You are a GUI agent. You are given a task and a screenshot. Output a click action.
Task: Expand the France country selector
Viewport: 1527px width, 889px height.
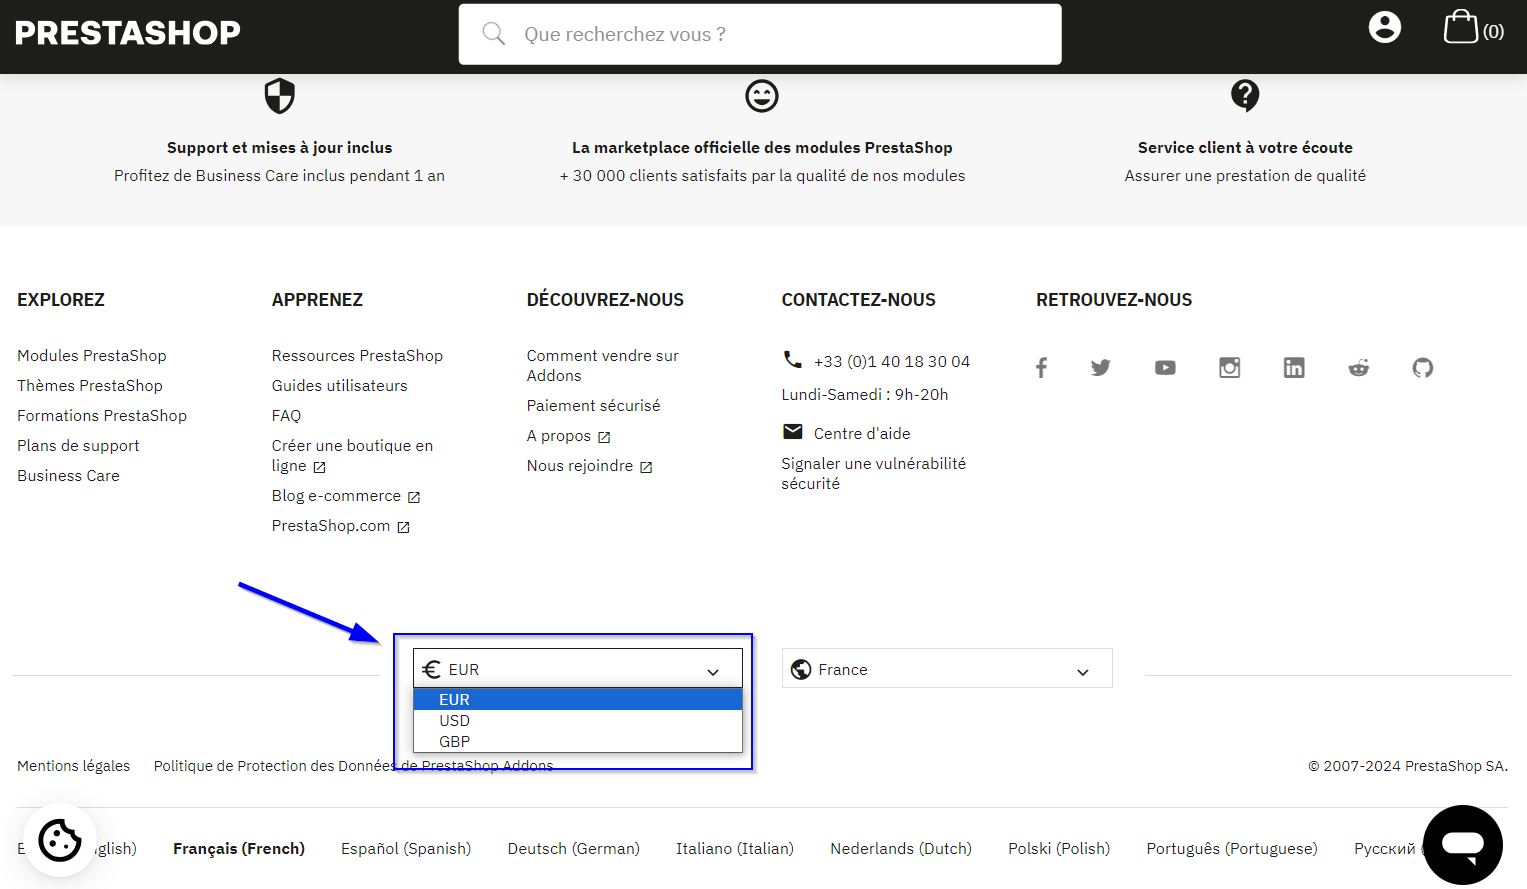[946, 669]
